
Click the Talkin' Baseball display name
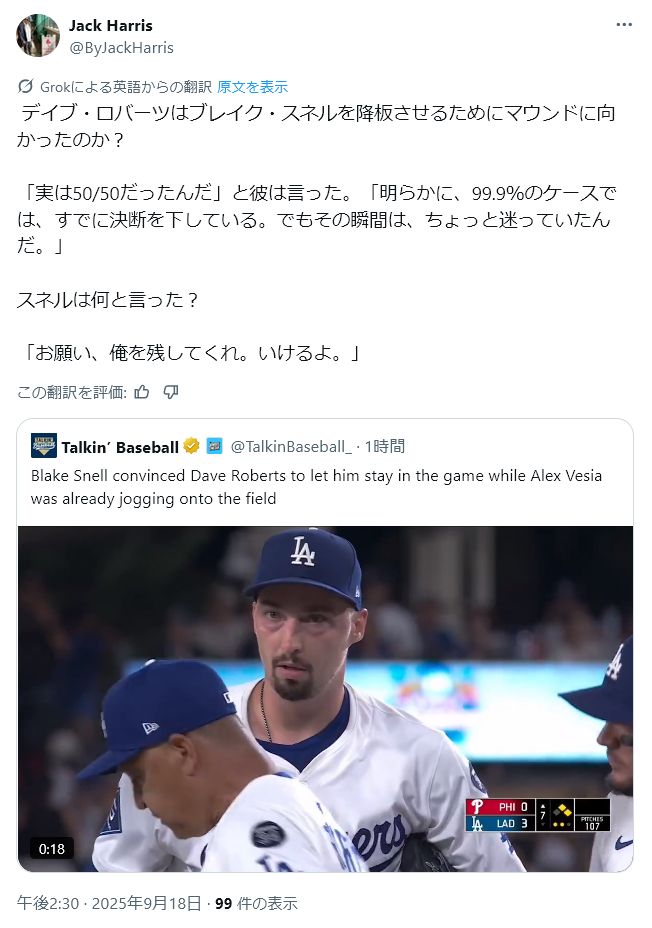pos(120,447)
